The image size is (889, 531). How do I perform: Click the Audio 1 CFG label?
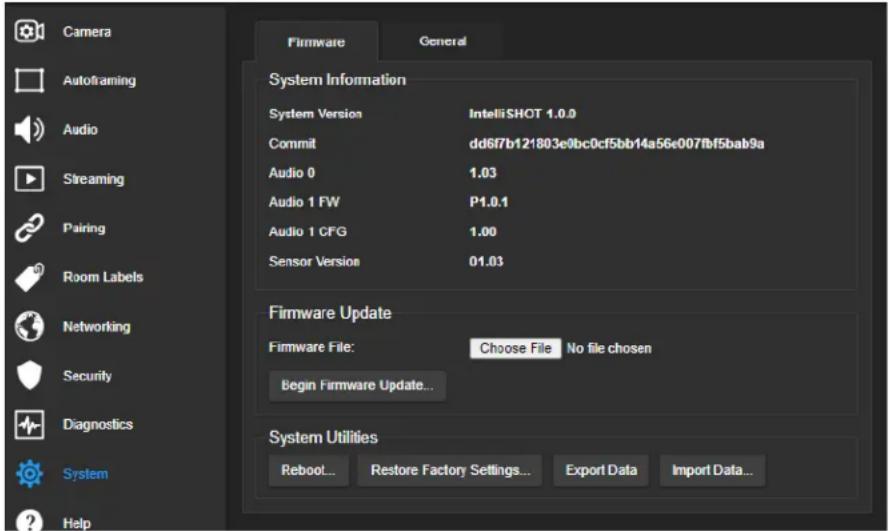(307, 232)
